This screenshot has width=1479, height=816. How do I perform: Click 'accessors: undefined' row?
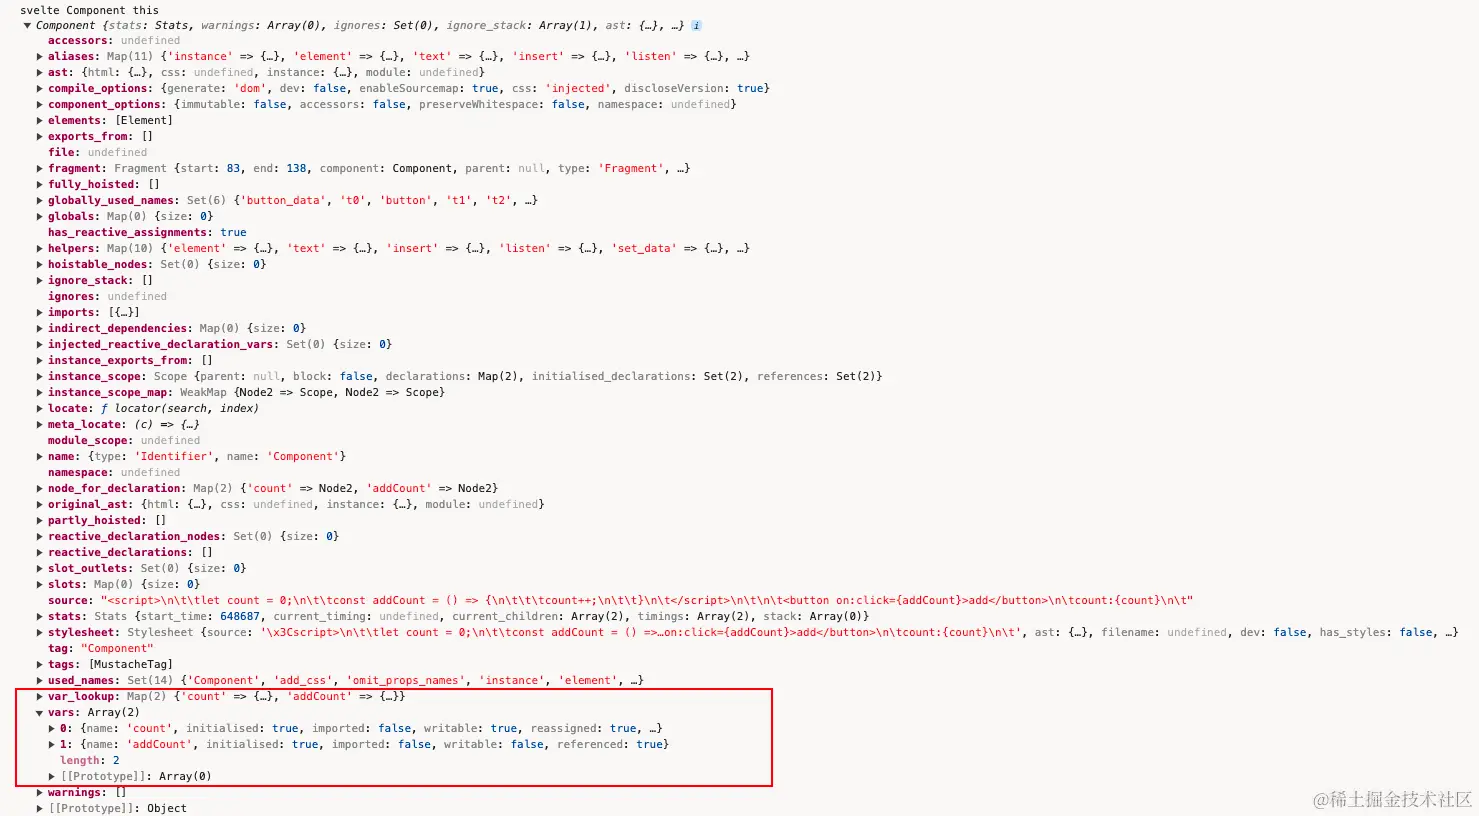(114, 41)
